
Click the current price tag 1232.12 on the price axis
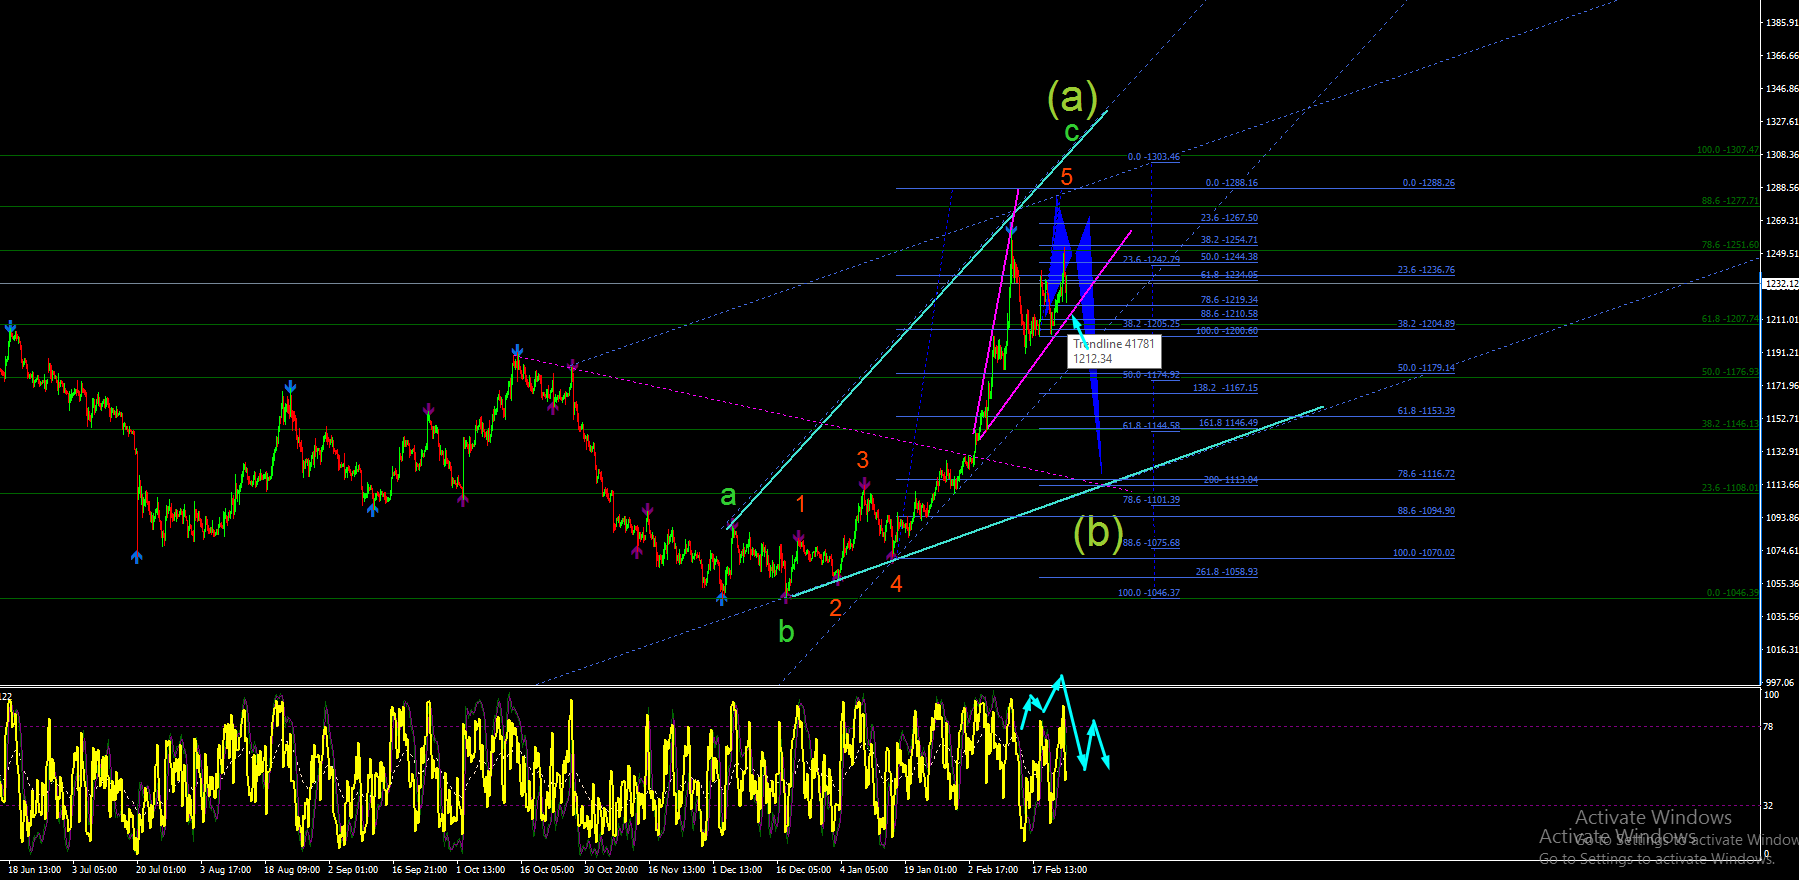click(x=1780, y=284)
